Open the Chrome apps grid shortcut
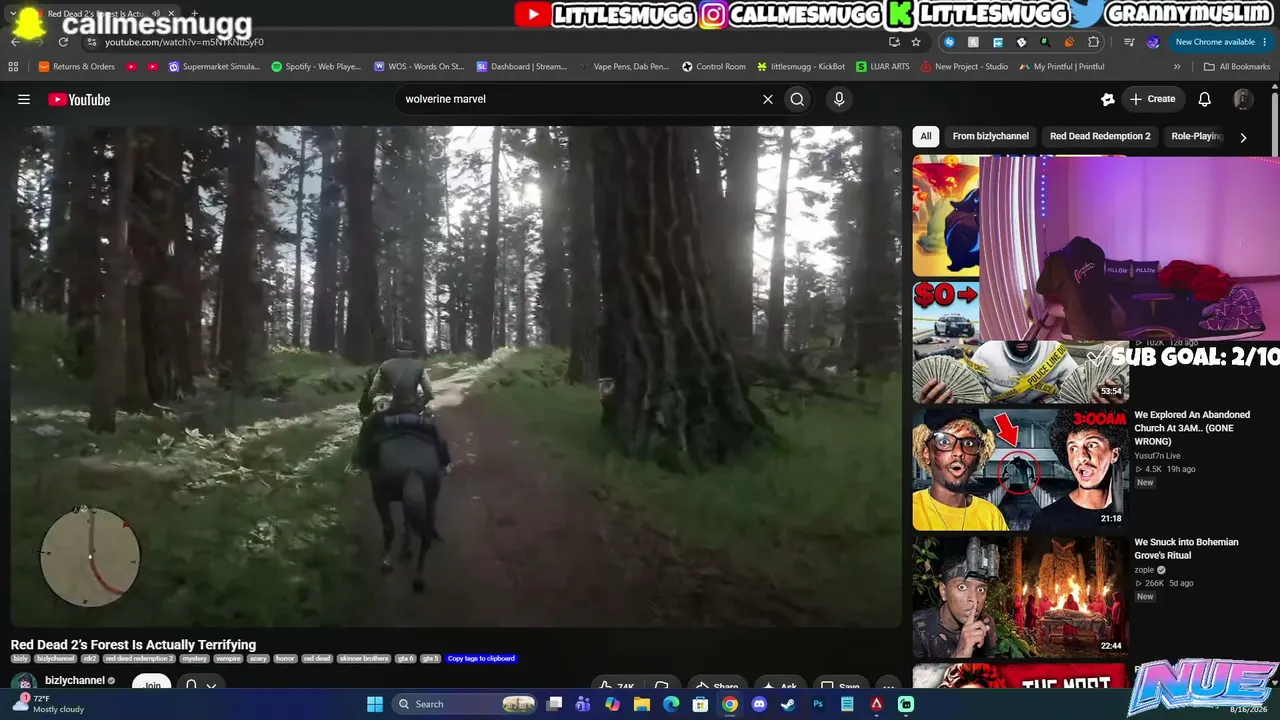Viewport: 1280px width, 720px height. pos(13,67)
